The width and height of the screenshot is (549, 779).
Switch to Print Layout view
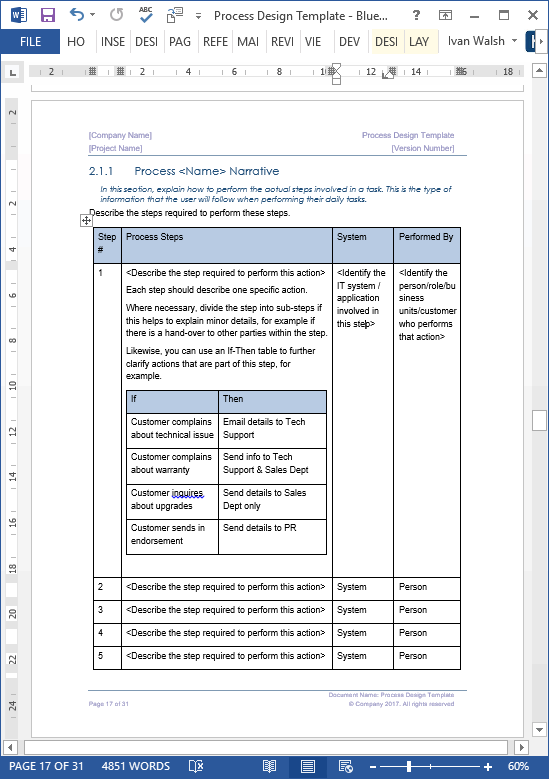coord(308,766)
